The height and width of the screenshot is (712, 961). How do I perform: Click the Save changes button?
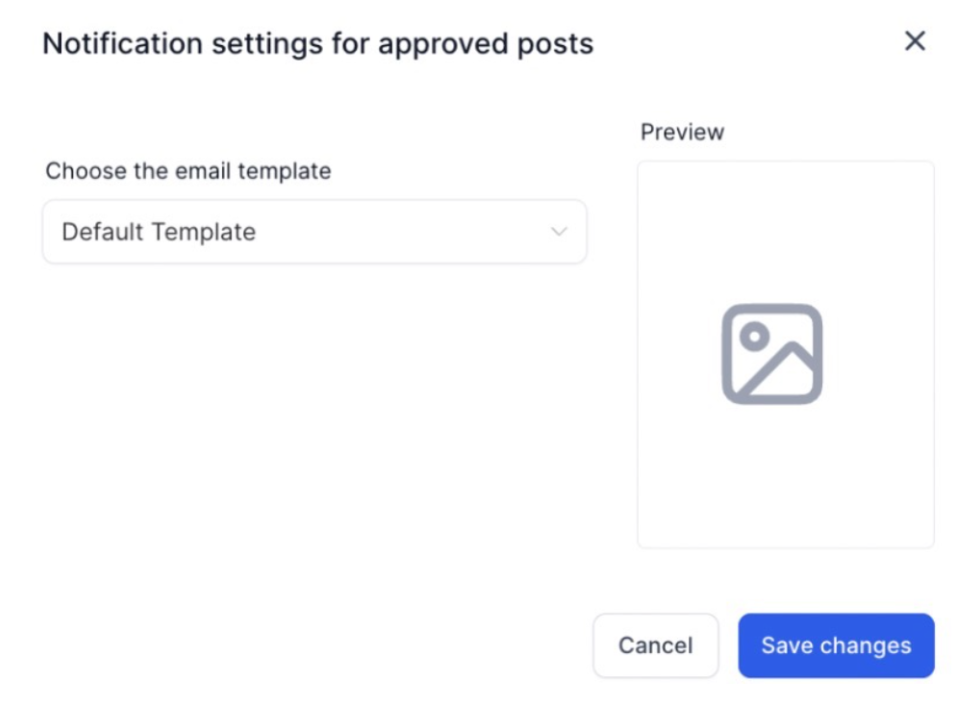[x=836, y=645]
